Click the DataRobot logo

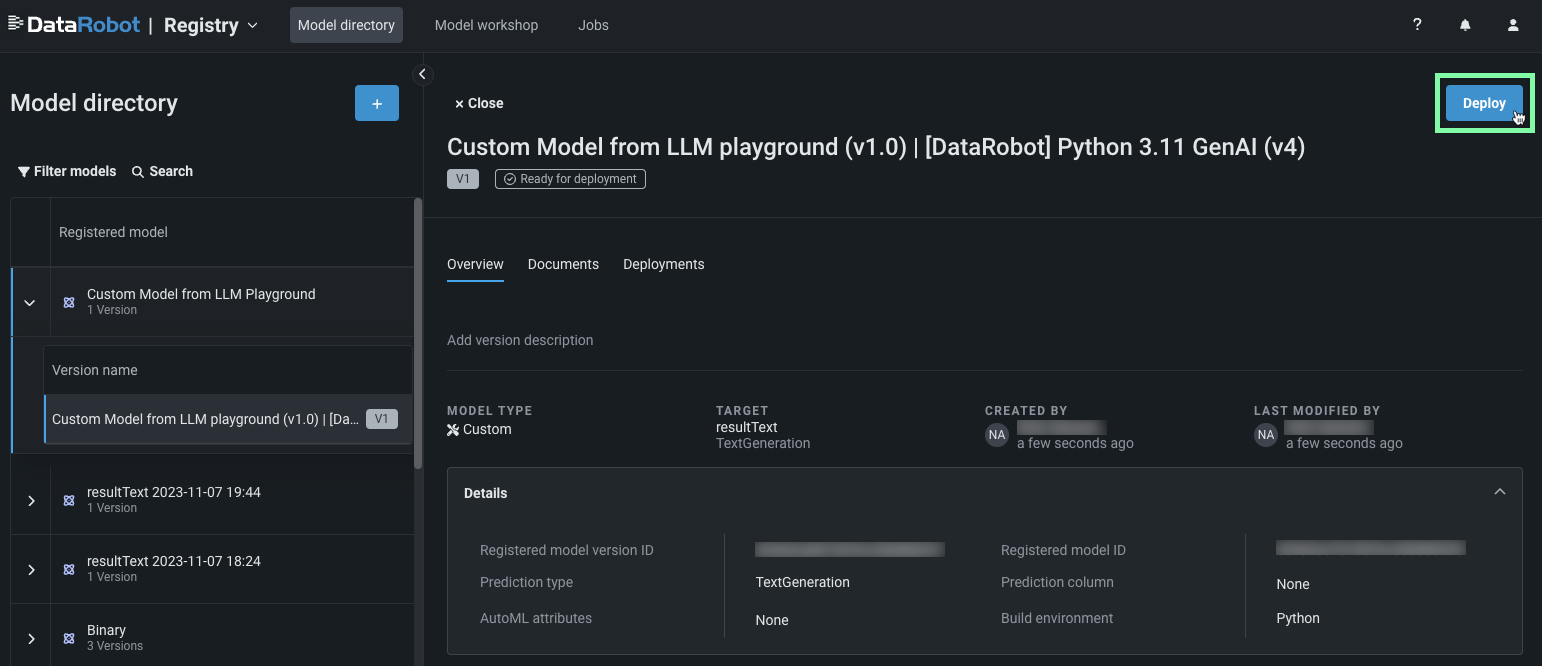point(74,25)
